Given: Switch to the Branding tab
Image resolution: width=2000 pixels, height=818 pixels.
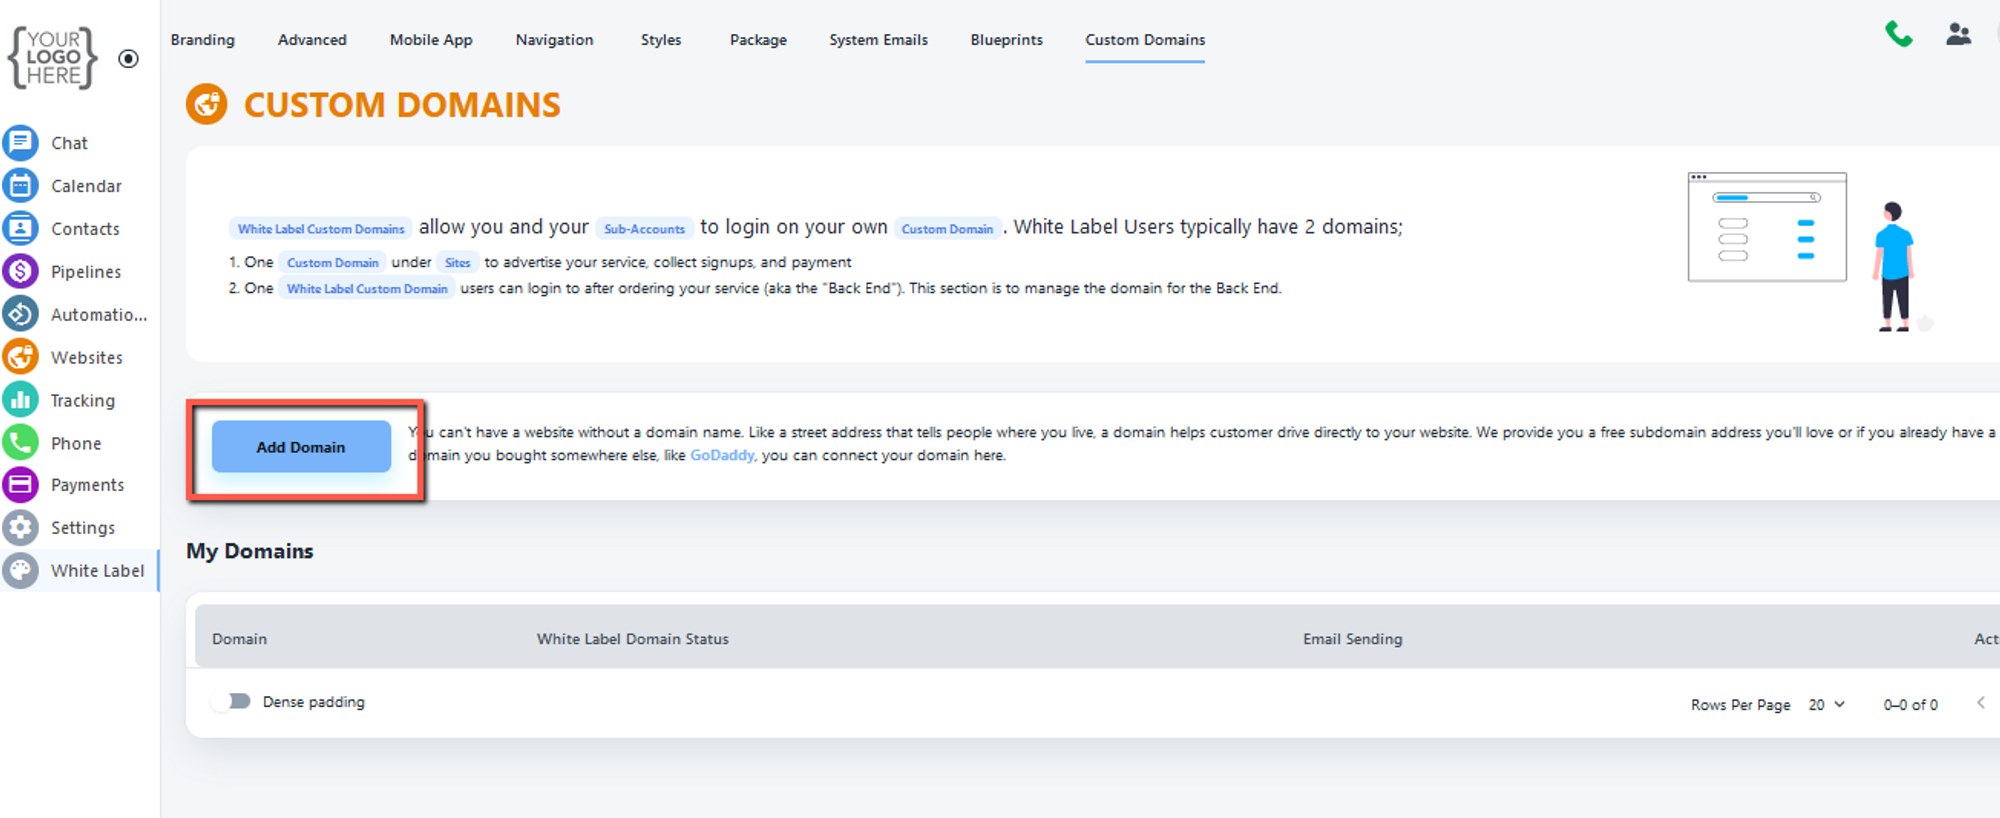Looking at the screenshot, I should pyautogui.click(x=202, y=40).
